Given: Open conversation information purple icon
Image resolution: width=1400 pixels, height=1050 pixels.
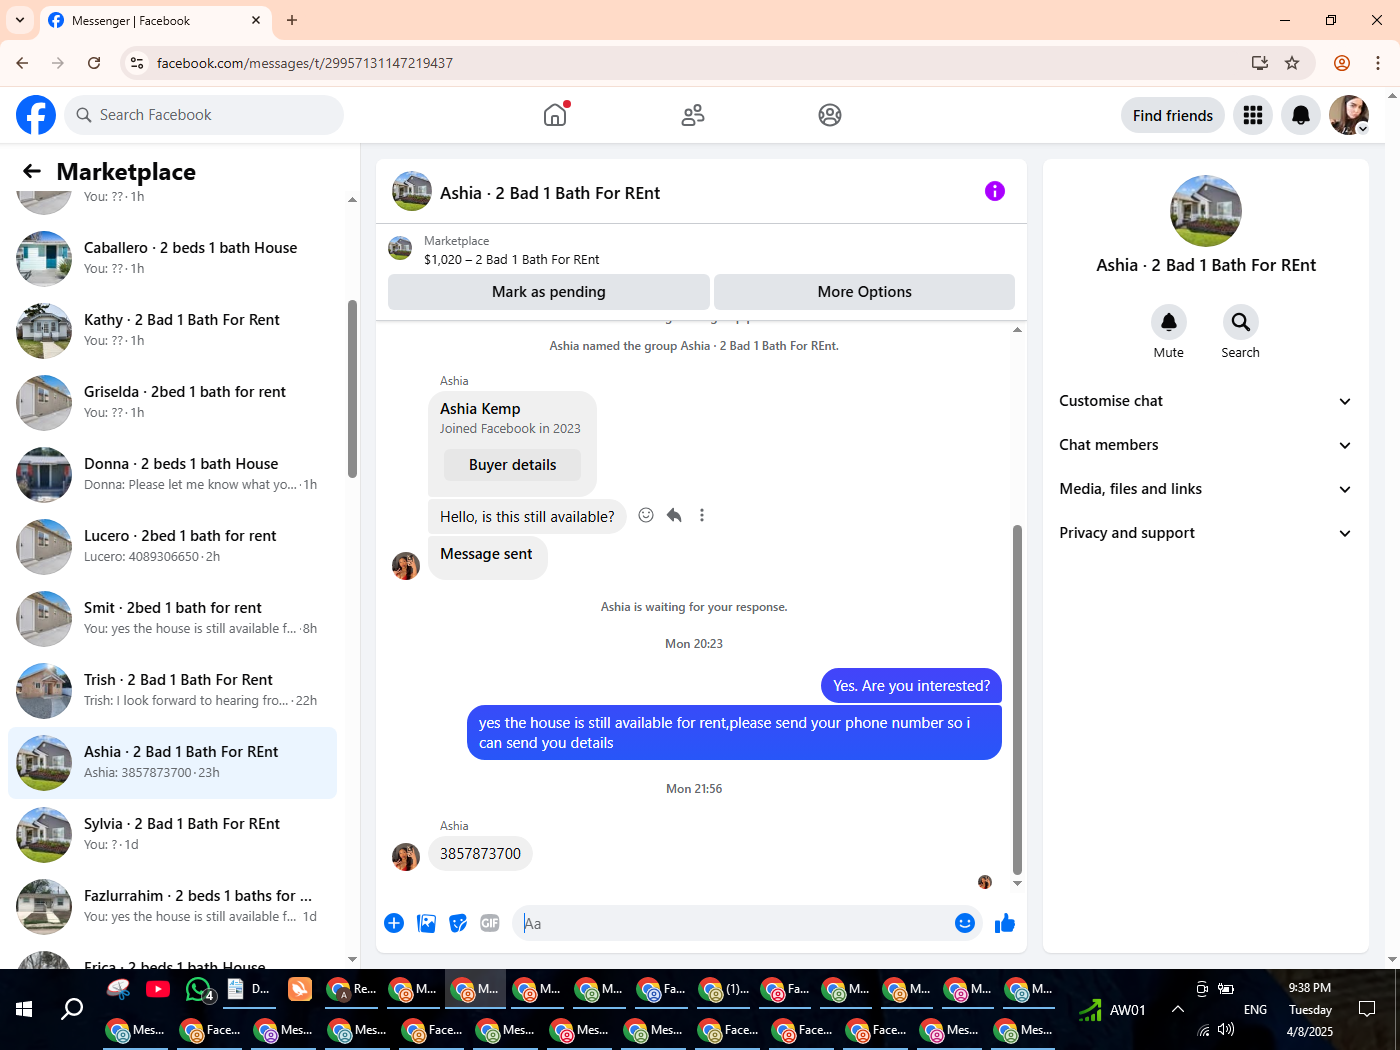Looking at the screenshot, I should coord(995,191).
